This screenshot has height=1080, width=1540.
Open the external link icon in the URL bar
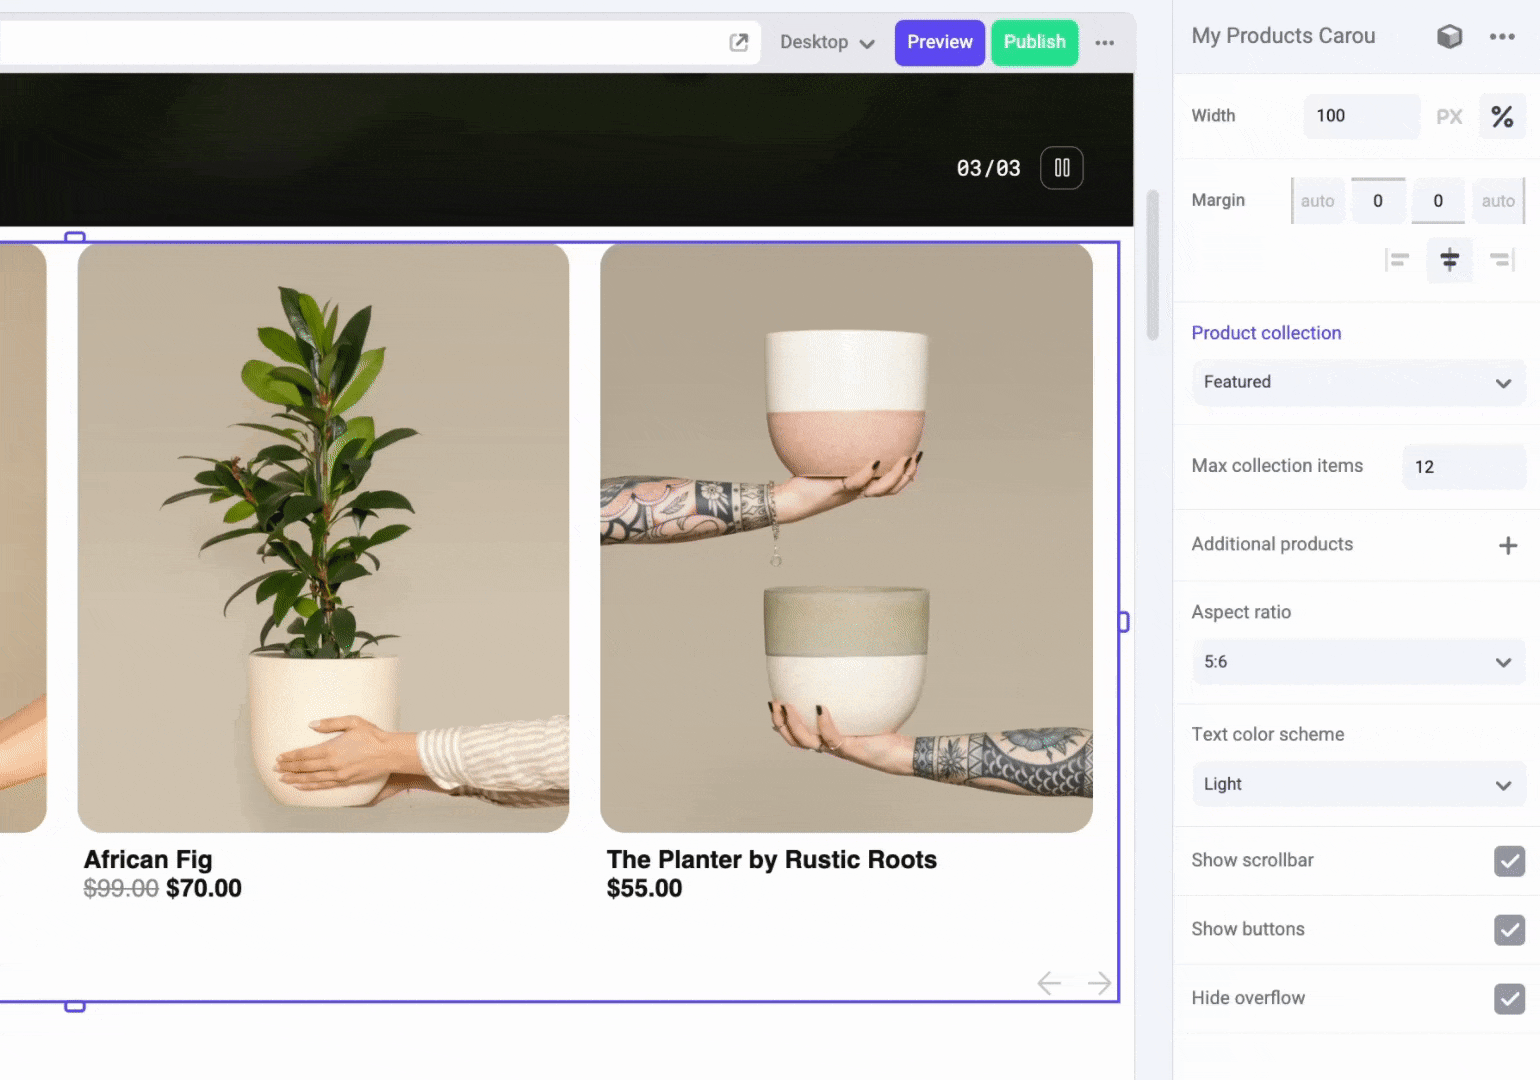pyautogui.click(x=739, y=43)
